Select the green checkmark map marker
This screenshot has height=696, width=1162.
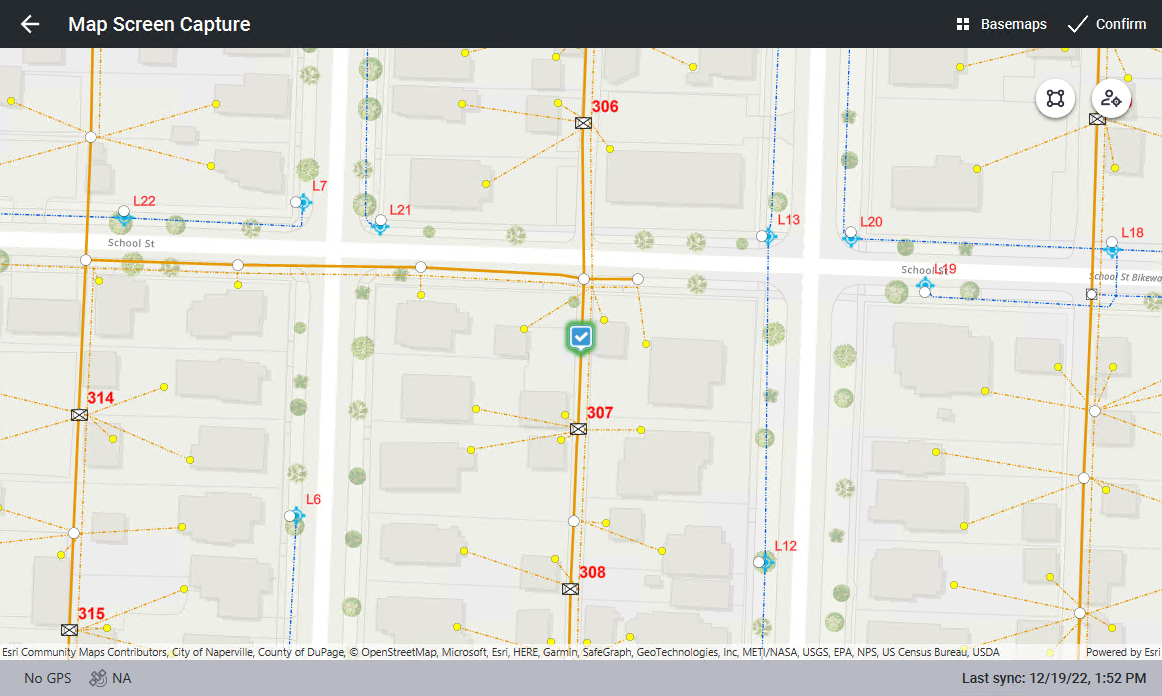click(x=581, y=338)
